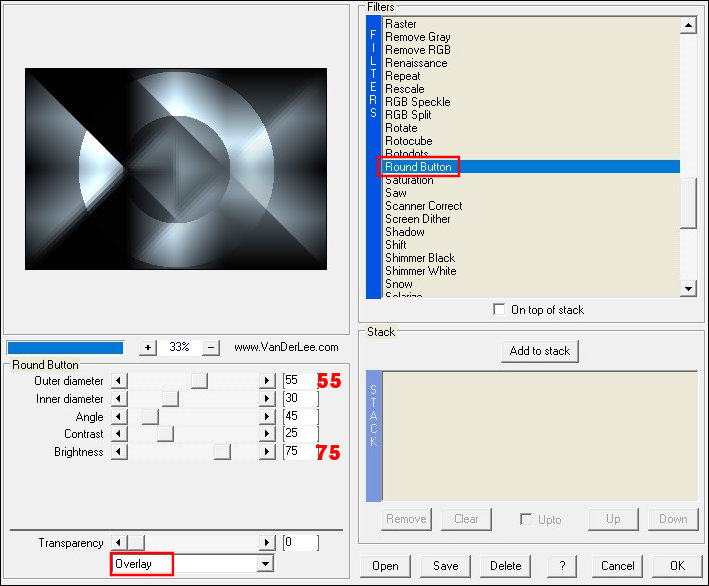
Task: Enable On top of stack checkbox
Action: (x=500, y=310)
